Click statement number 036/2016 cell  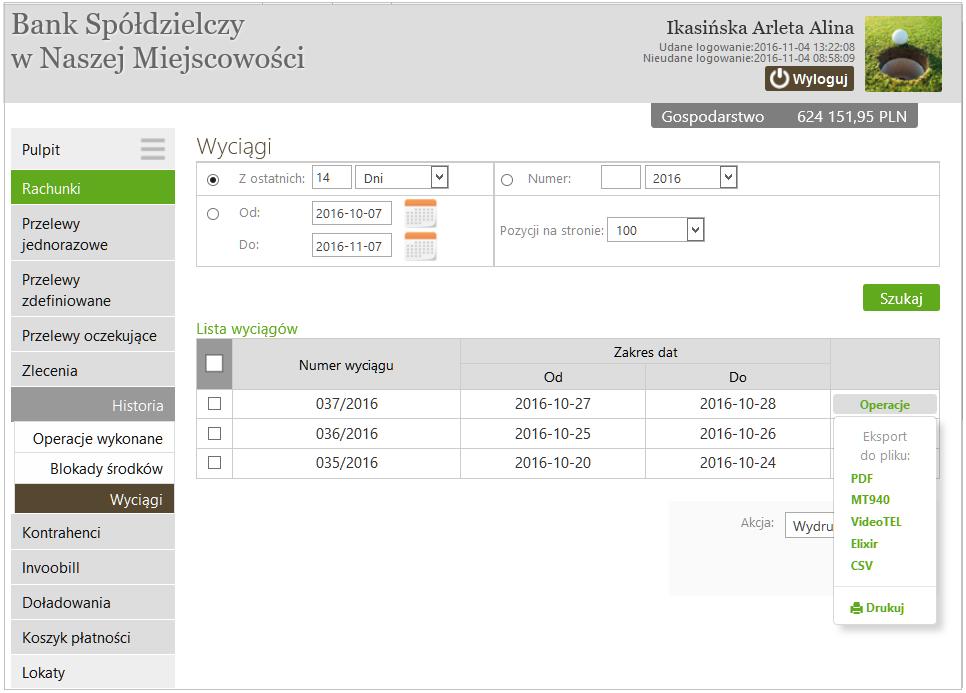(x=346, y=433)
